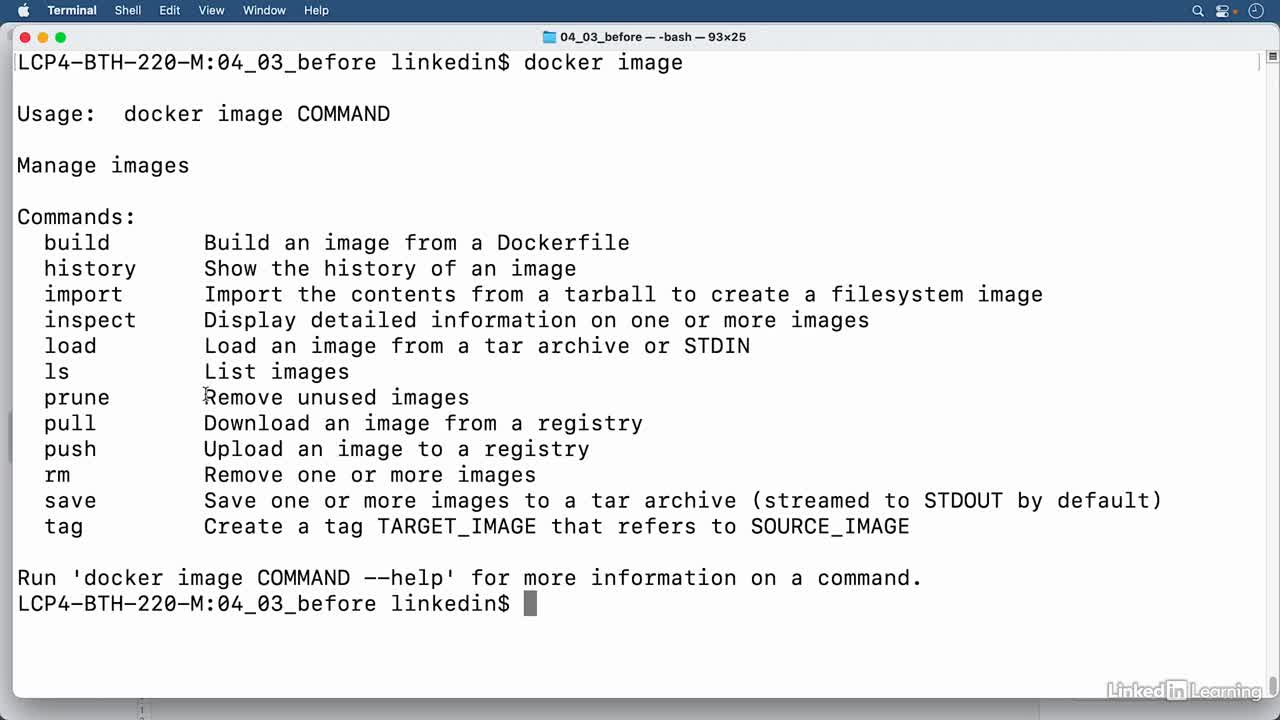Open the Apple menu
1280x720 pixels.
click(x=24, y=10)
